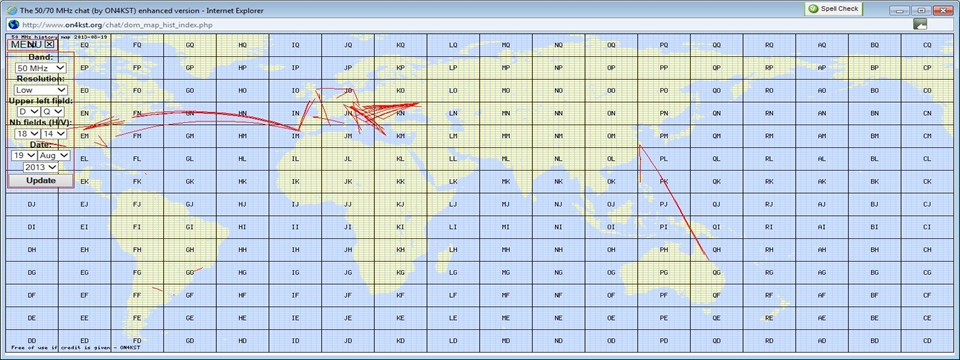
Task: Click the green Spell Check checkmark icon
Action: (813, 9)
